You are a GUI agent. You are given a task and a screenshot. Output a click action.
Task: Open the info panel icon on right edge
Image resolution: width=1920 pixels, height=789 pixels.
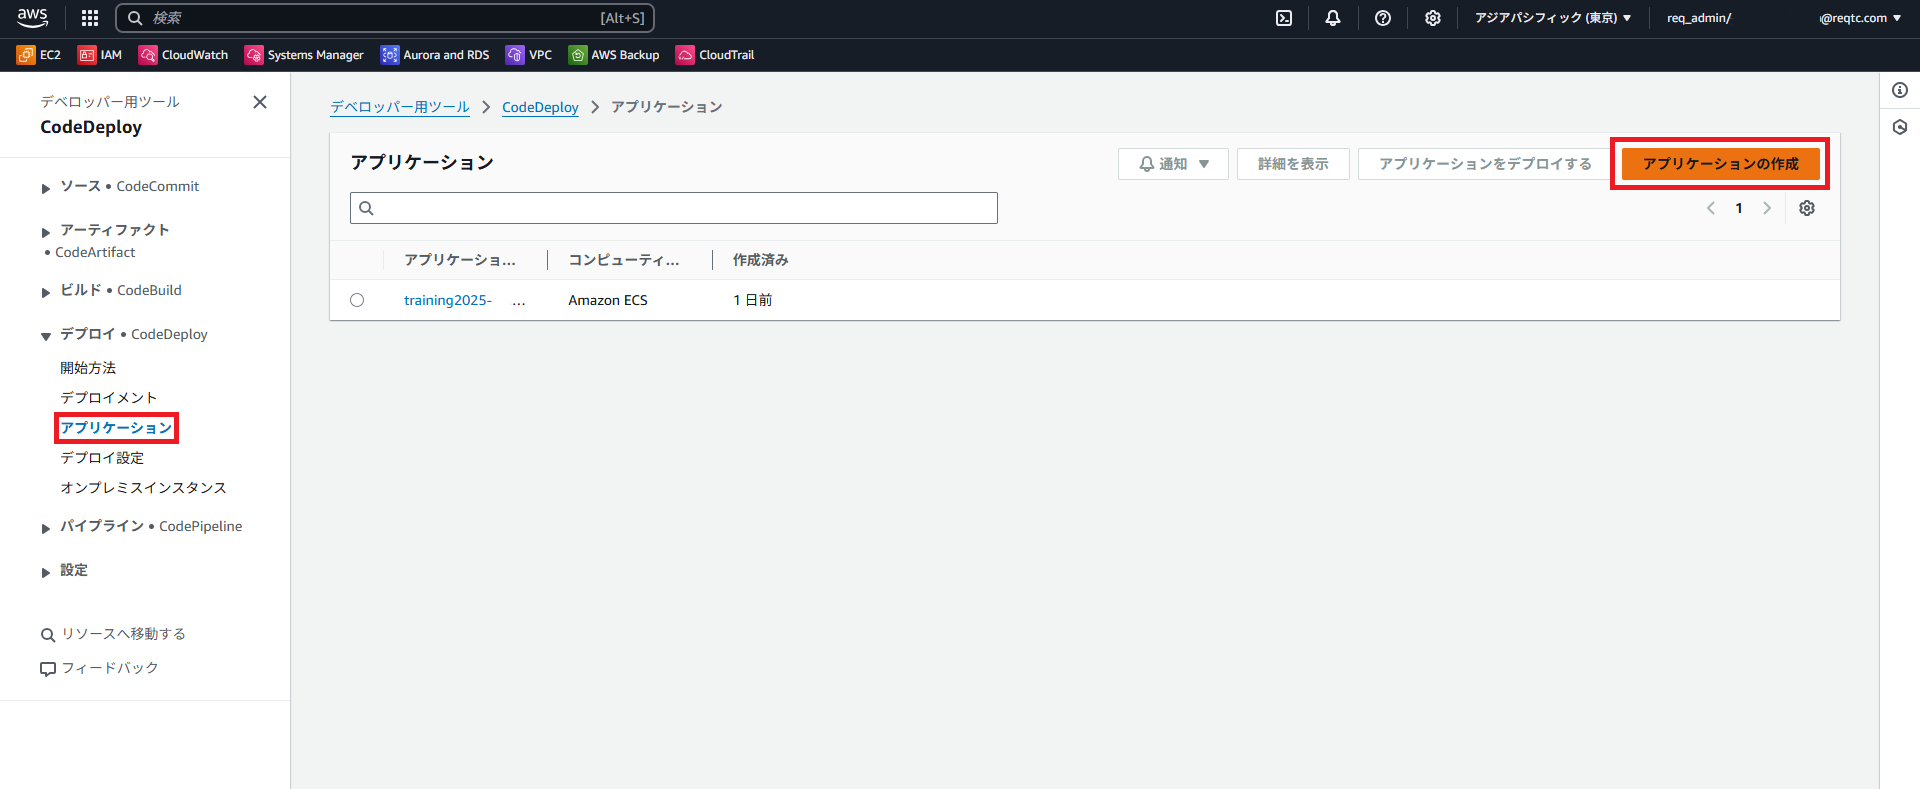pyautogui.click(x=1900, y=90)
